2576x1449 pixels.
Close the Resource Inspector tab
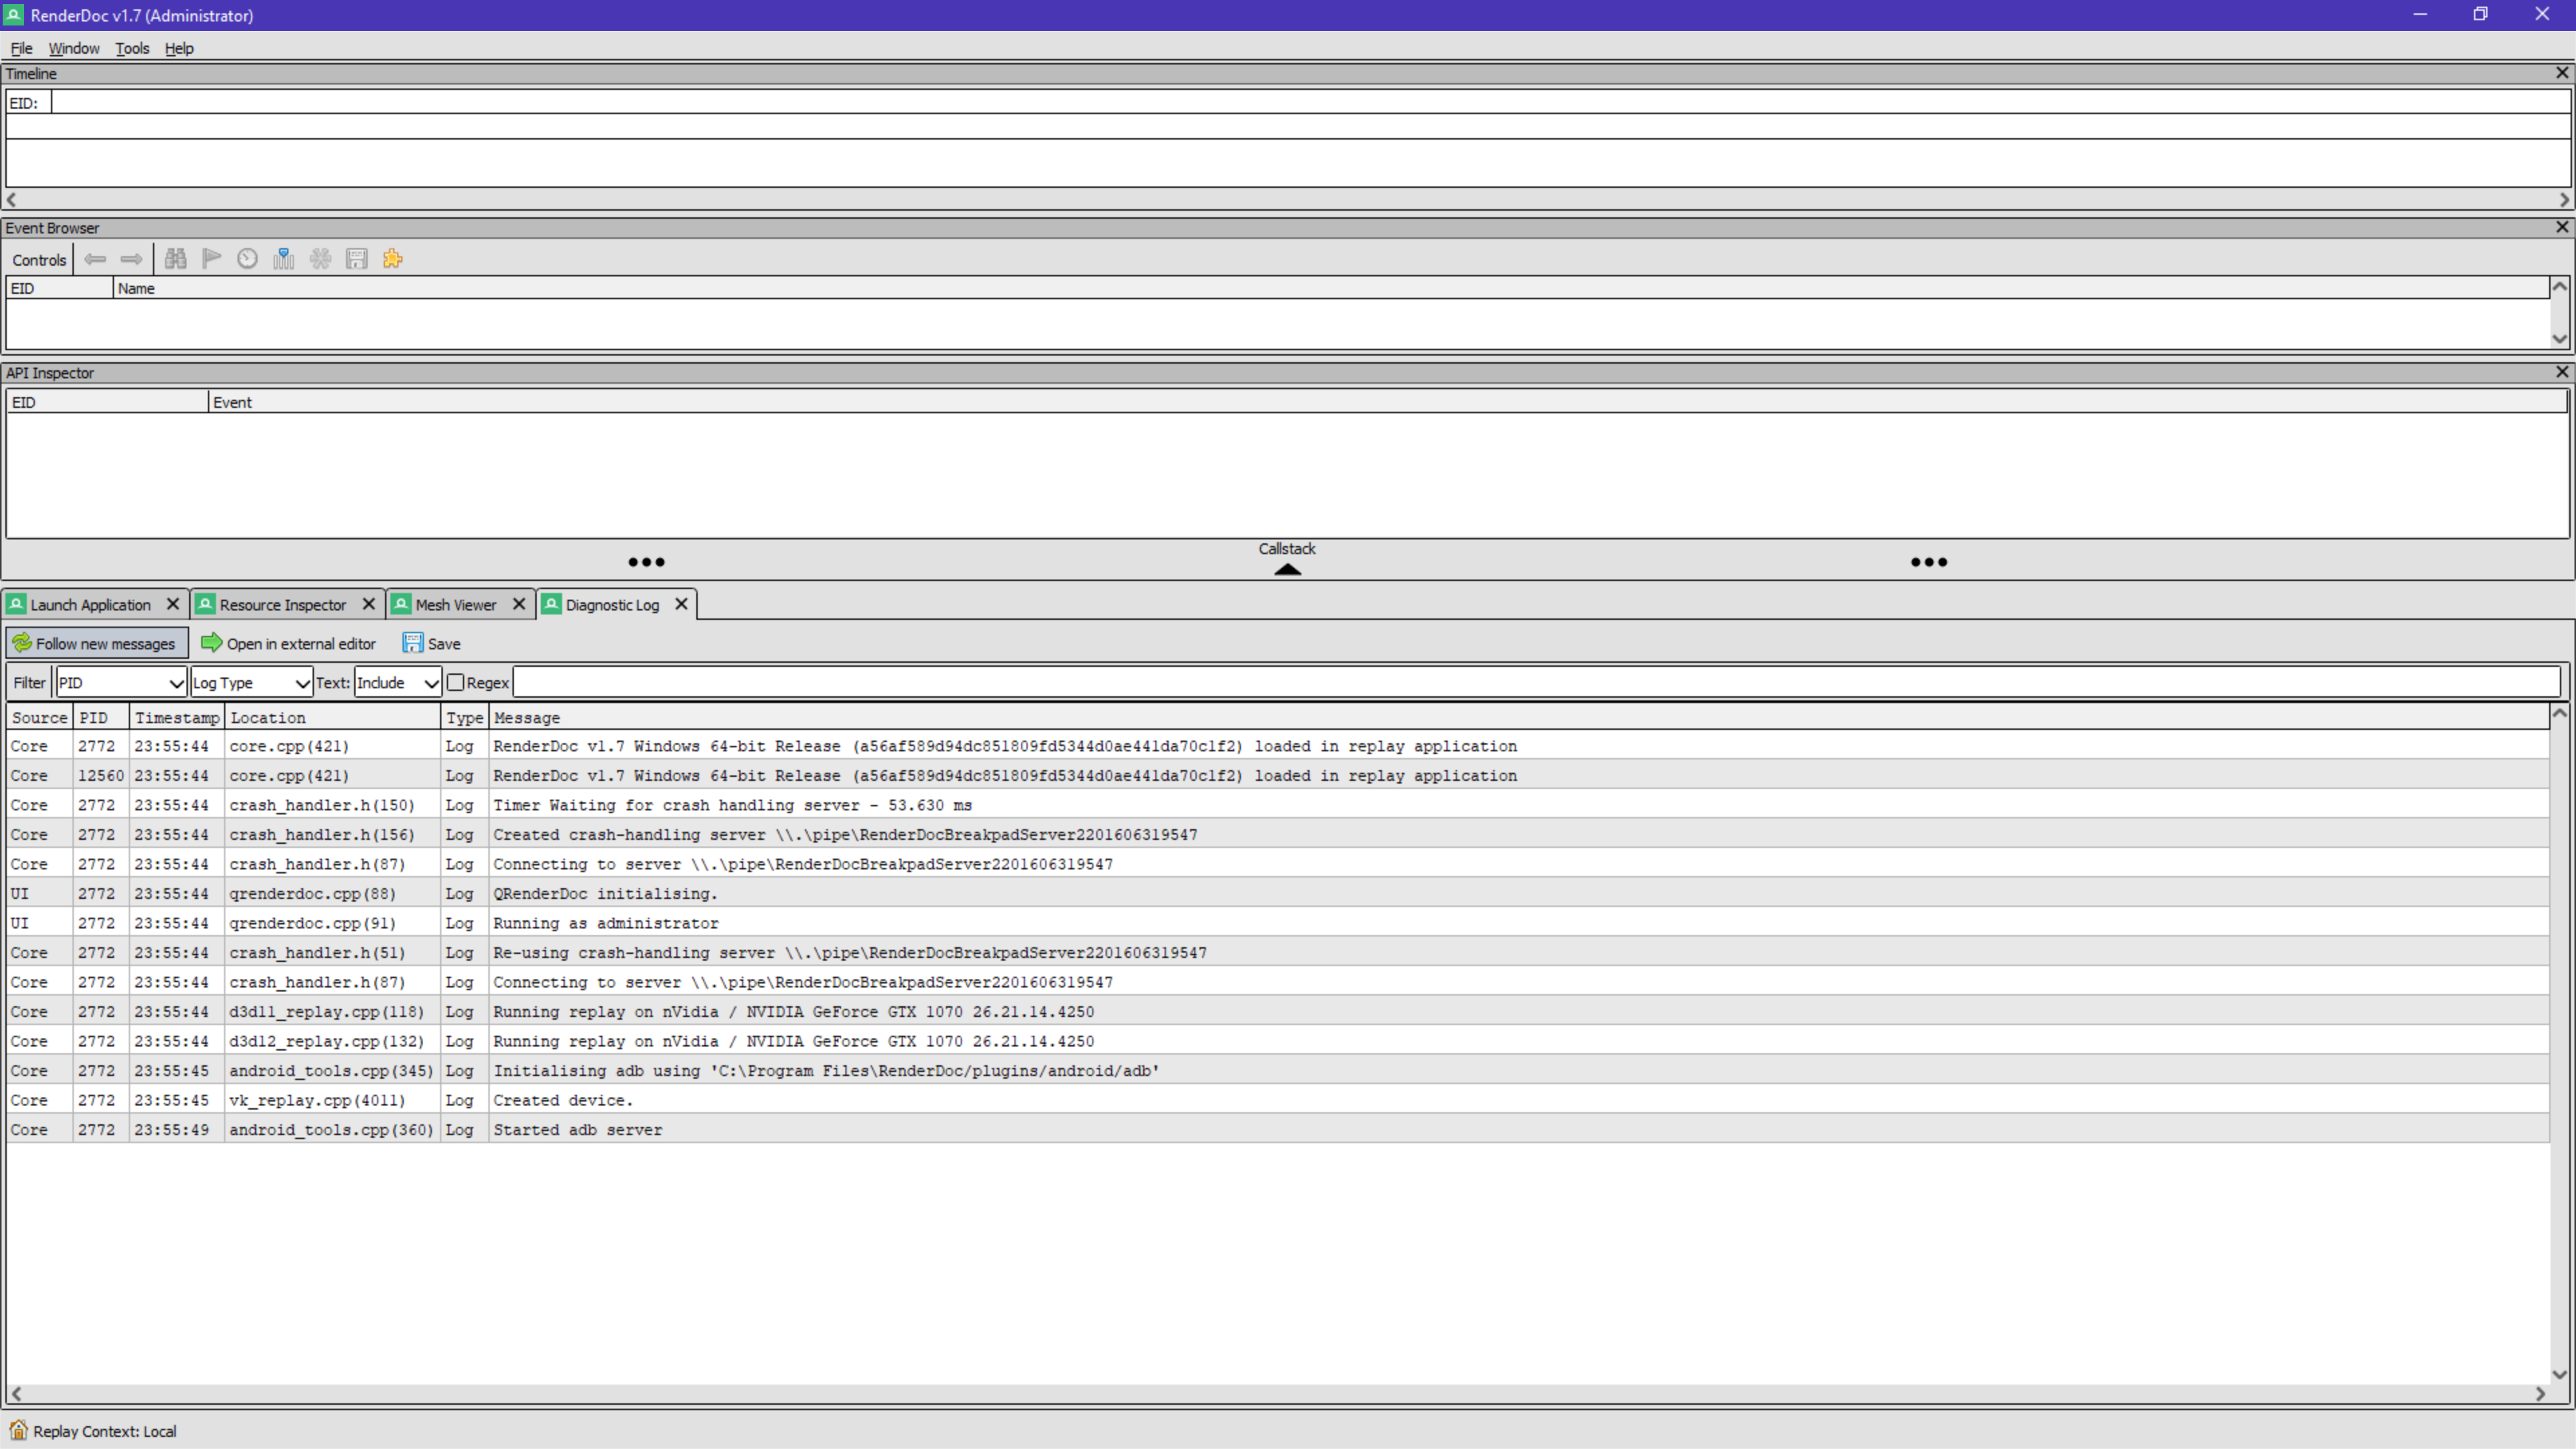pyautogui.click(x=369, y=604)
